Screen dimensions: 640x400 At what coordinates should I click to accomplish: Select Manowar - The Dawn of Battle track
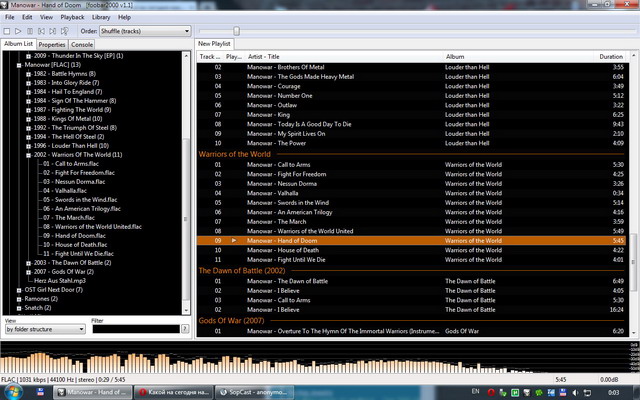413,281
